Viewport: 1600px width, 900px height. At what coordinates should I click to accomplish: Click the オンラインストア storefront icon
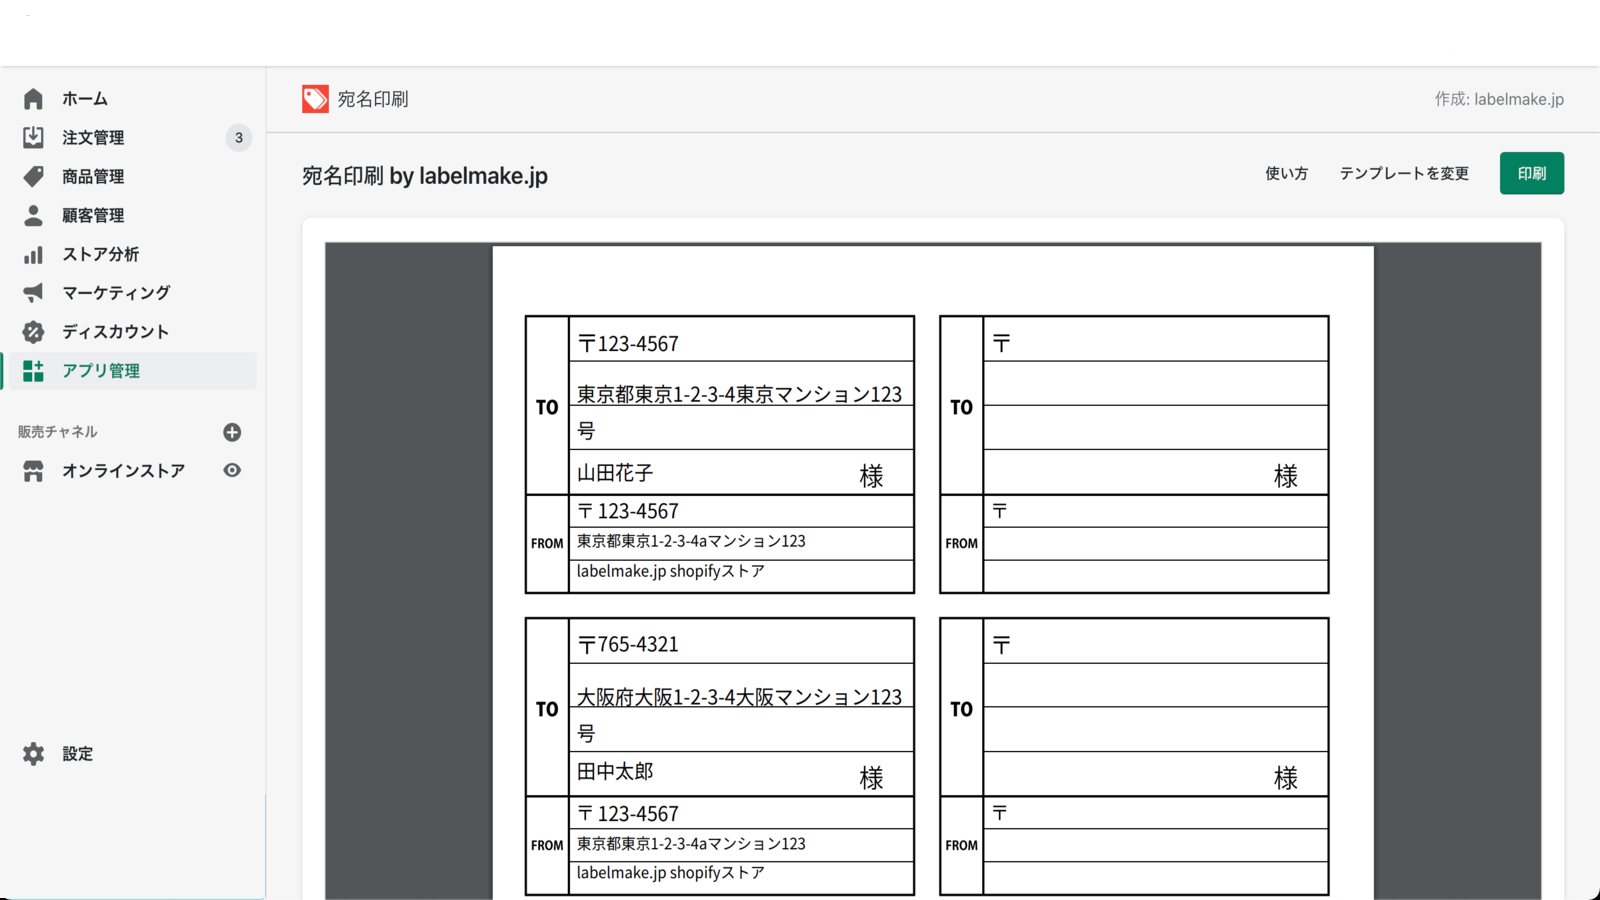[33, 471]
